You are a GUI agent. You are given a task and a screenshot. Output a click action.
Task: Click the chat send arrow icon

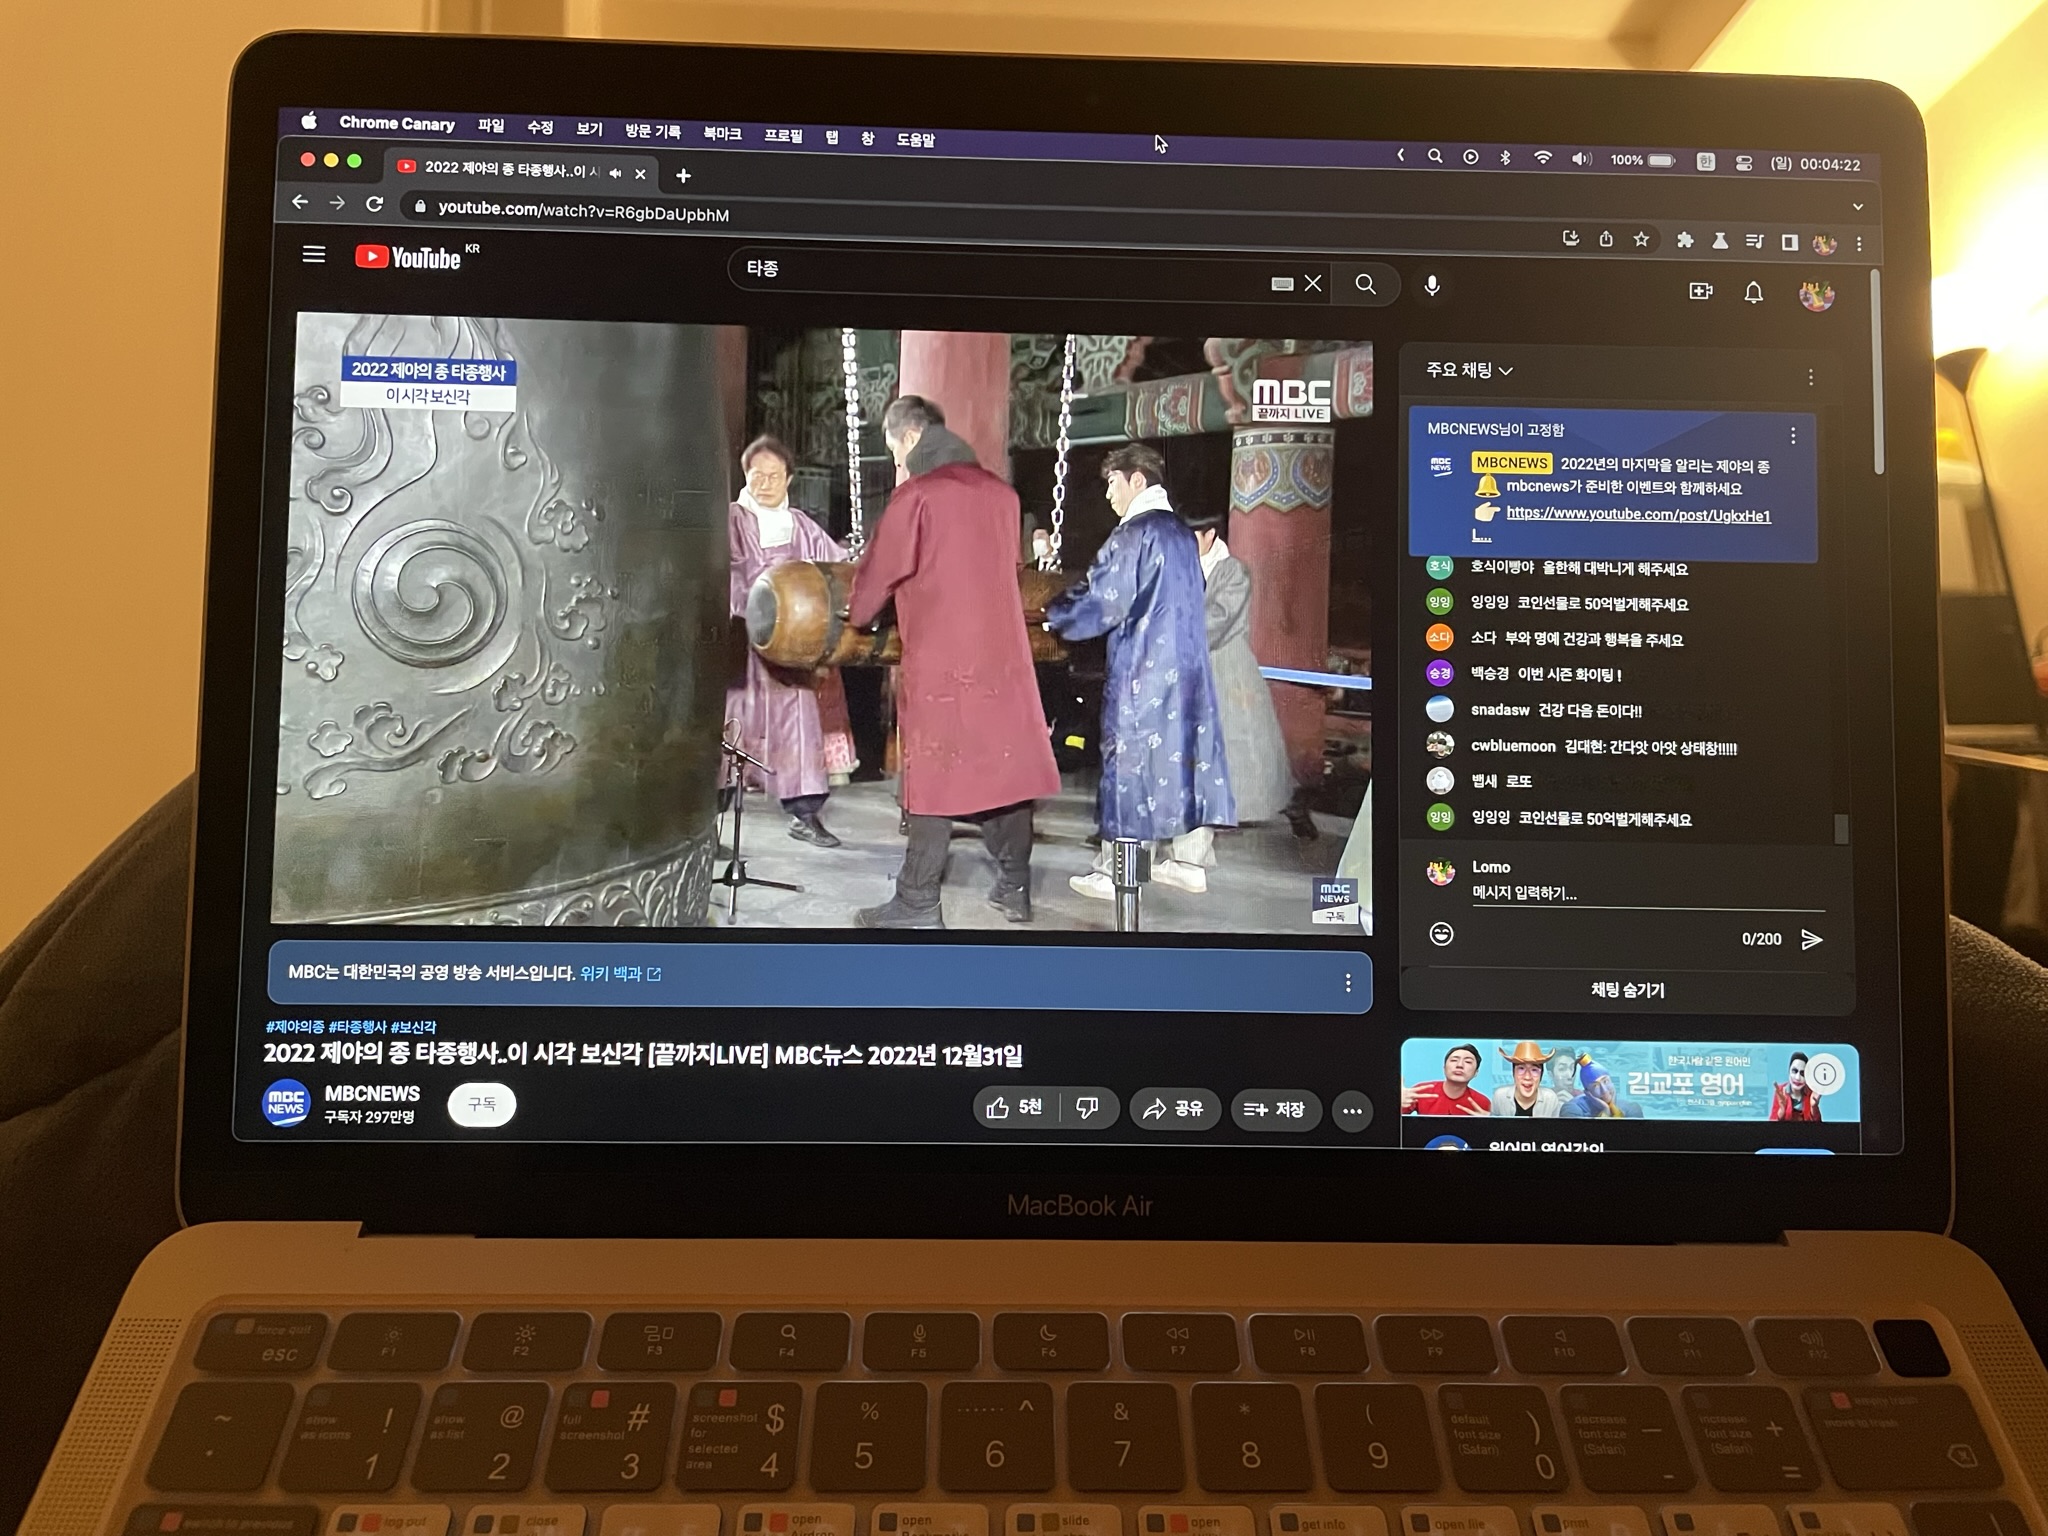(1811, 939)
